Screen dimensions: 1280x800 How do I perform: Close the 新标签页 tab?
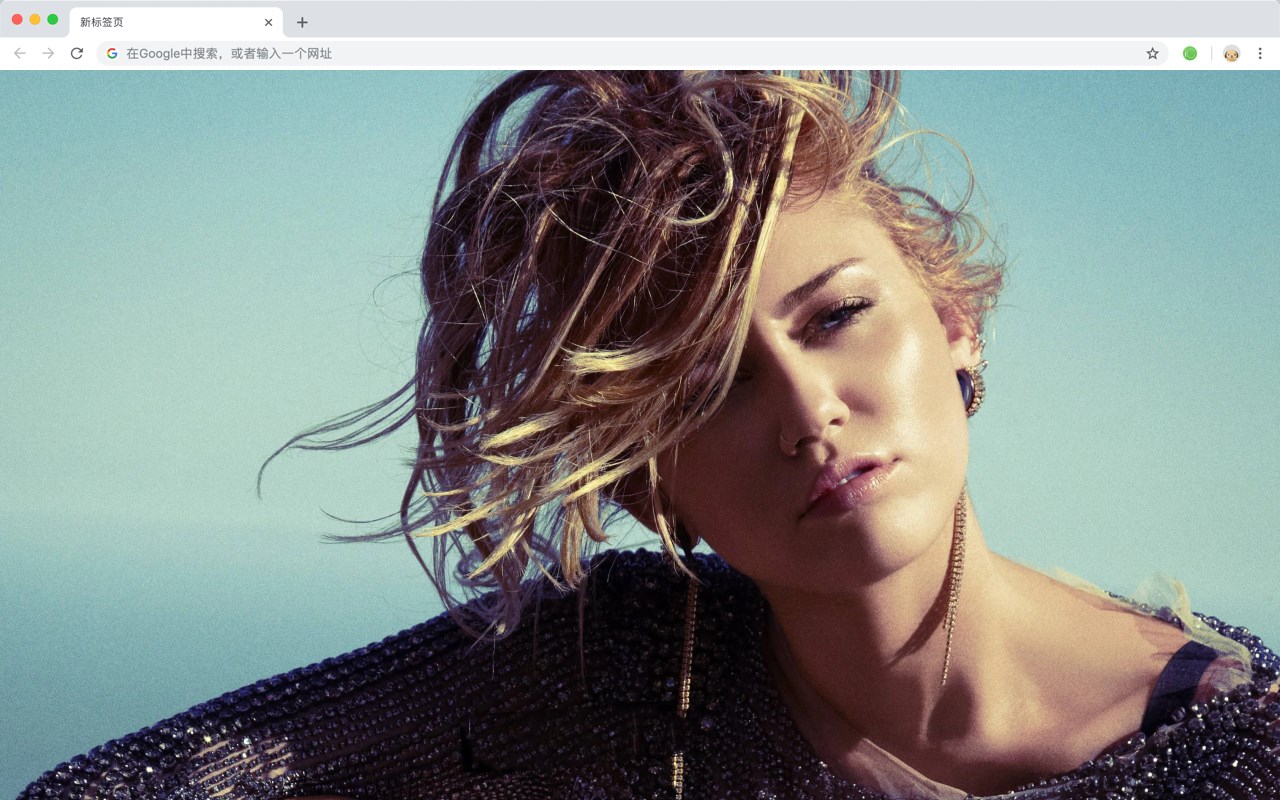(x=268, y=22)
